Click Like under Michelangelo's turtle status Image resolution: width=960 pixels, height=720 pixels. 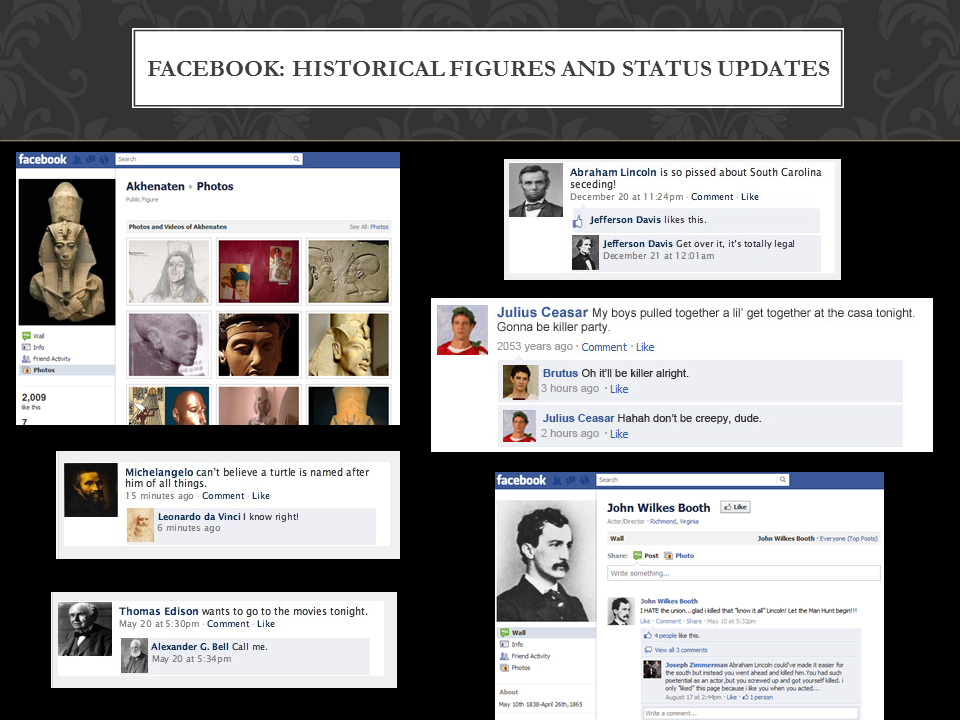(261, 496)
